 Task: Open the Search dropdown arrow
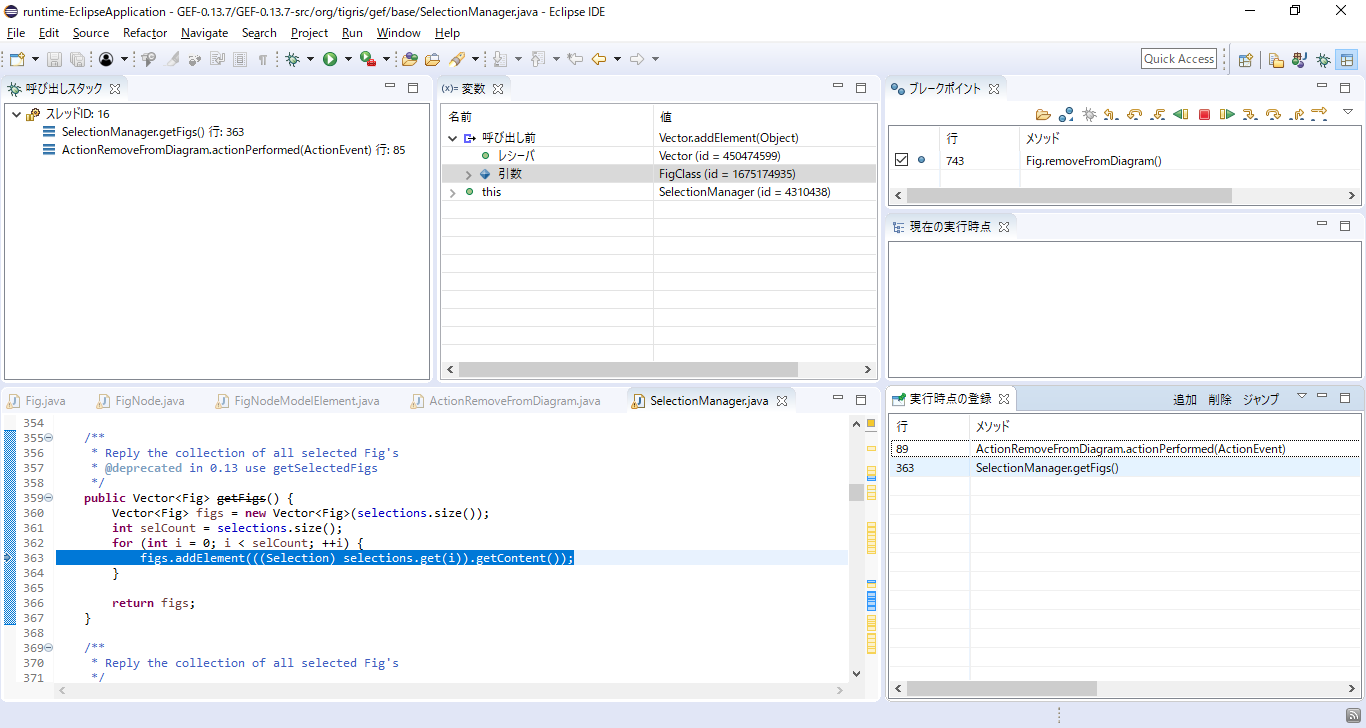476,59
